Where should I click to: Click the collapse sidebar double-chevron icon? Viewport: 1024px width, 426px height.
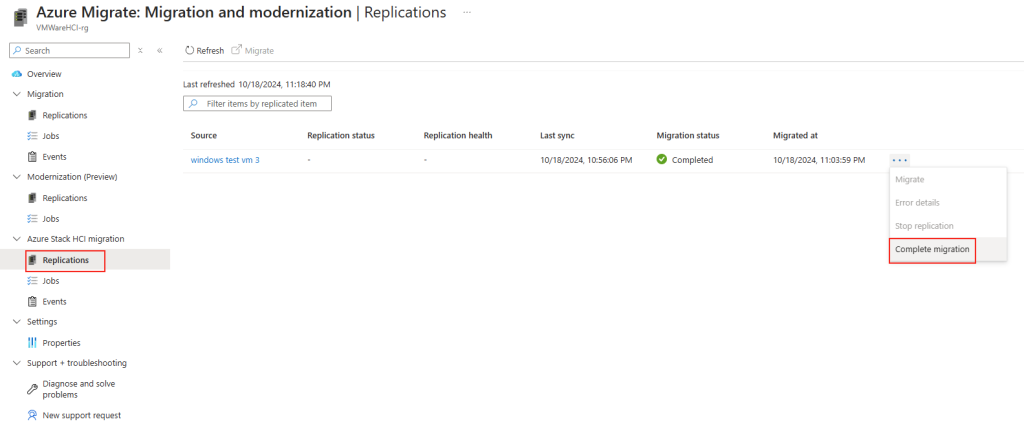coord(159,50)
